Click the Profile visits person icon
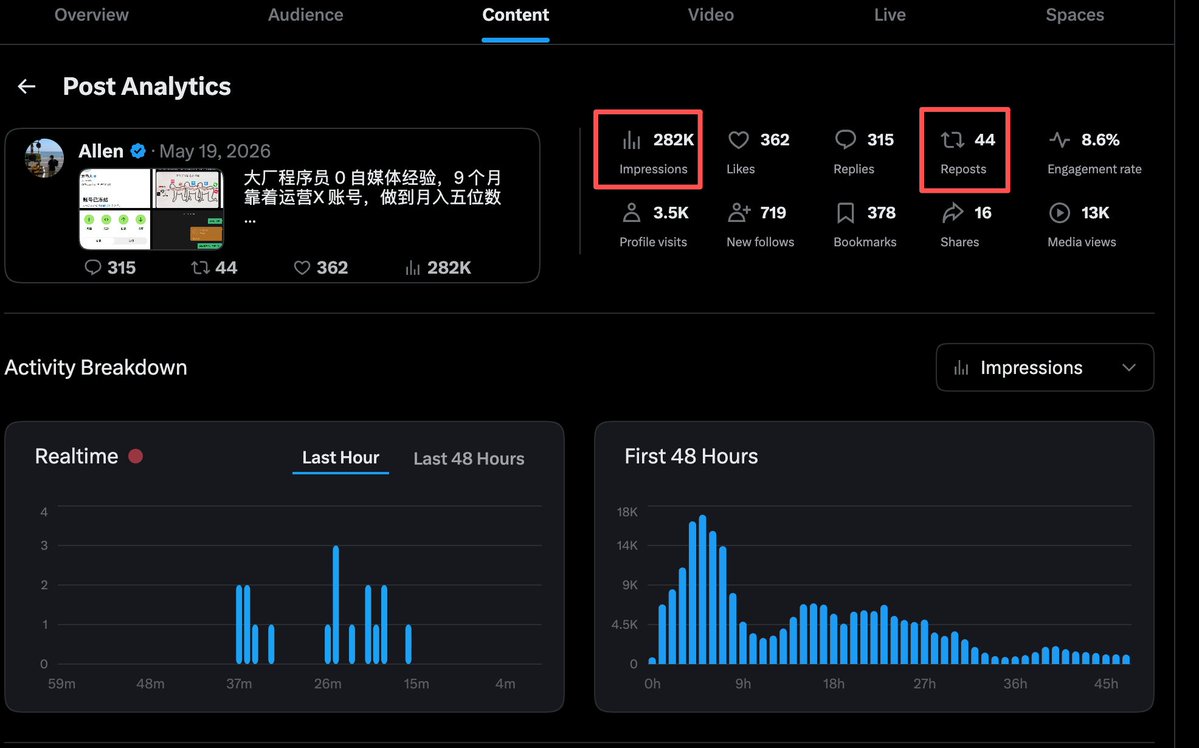The height and width of the screenshot is (748, 1199). point(632,213)
